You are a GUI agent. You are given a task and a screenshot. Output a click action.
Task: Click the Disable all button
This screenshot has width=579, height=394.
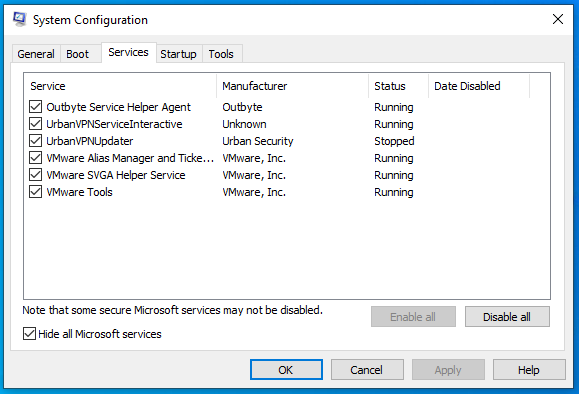coord(507,317)
